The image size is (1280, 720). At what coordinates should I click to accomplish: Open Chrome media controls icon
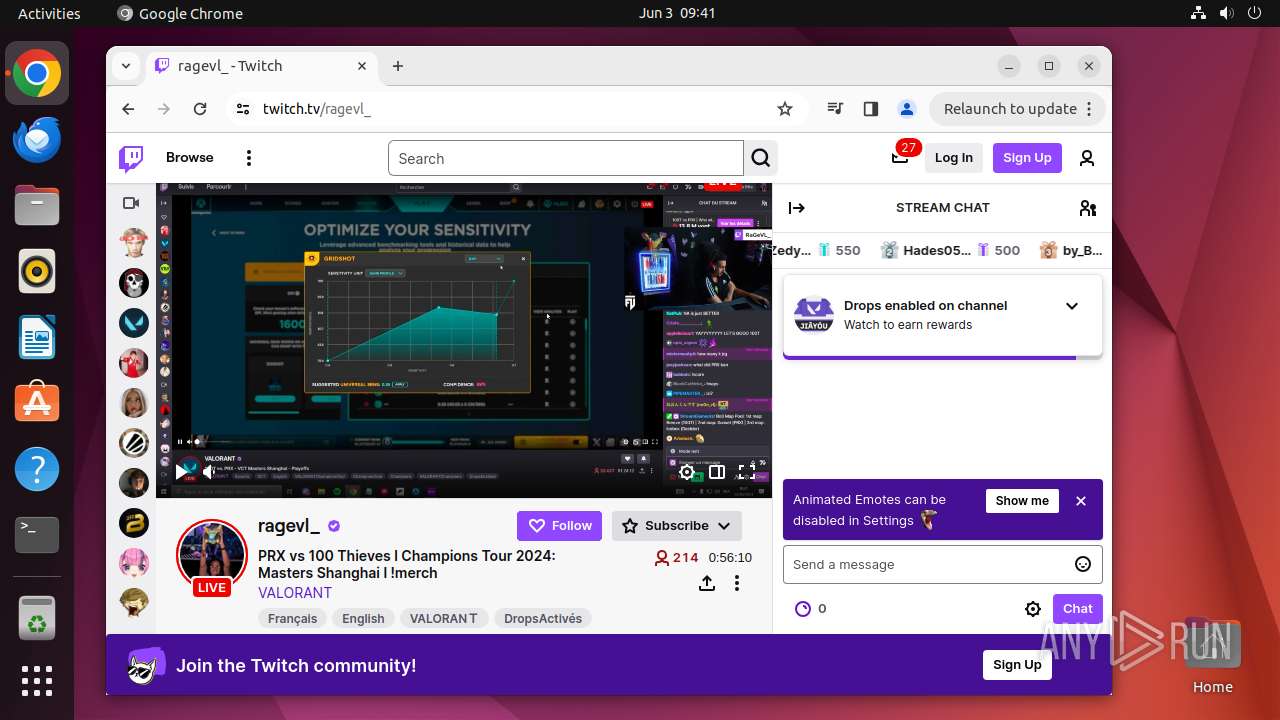(835, 109)
